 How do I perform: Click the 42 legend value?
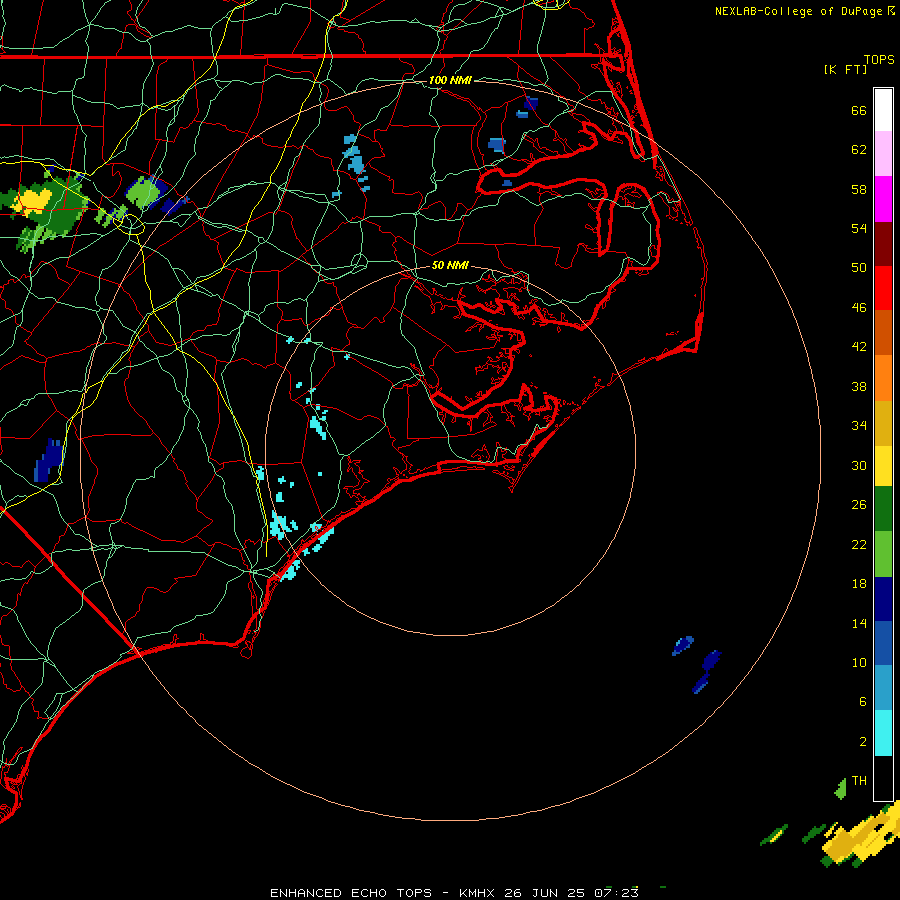pyautogui.click(x=859, y=347)
